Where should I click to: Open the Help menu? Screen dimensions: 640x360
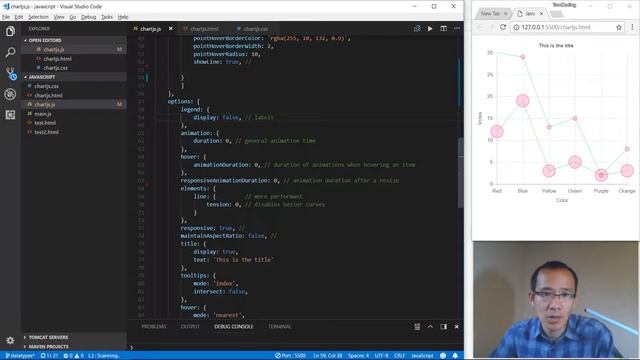coord(123,17)
